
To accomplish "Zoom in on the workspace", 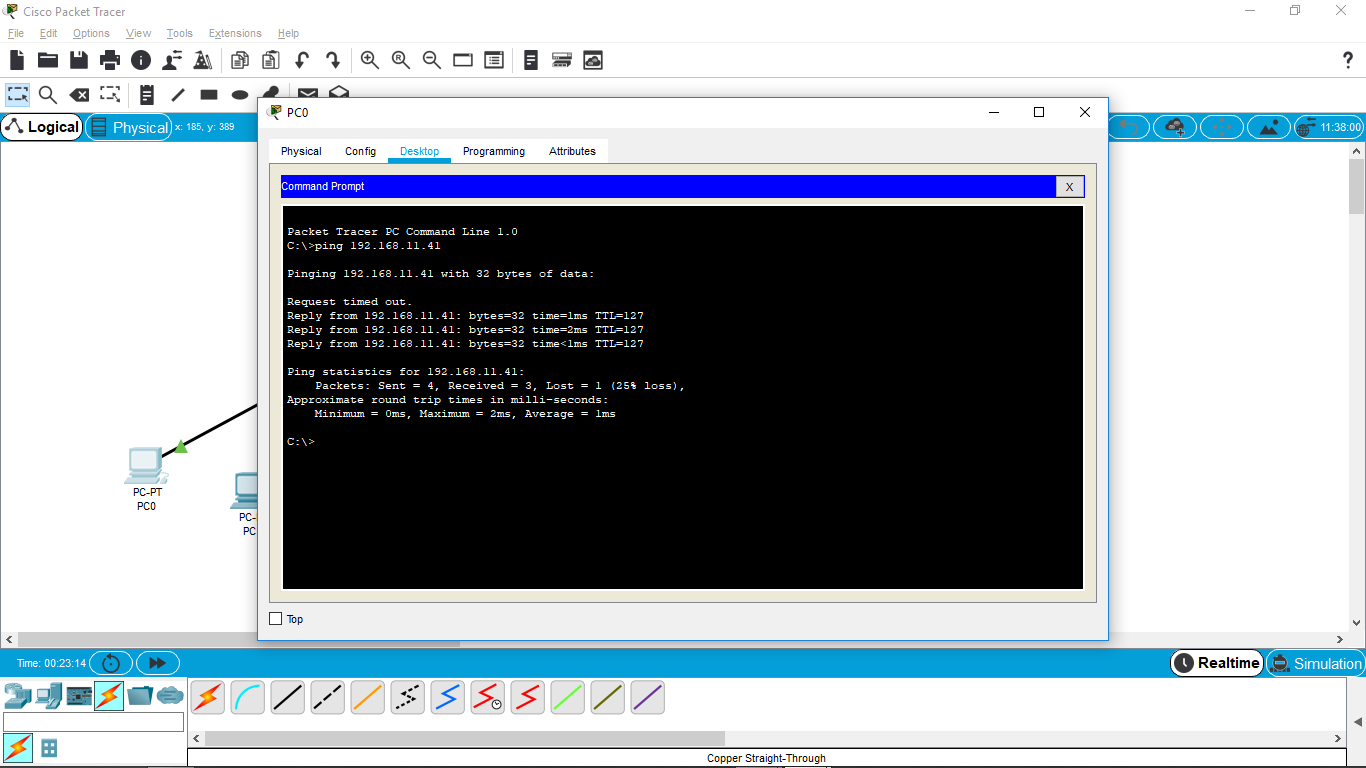I will 370,60.
